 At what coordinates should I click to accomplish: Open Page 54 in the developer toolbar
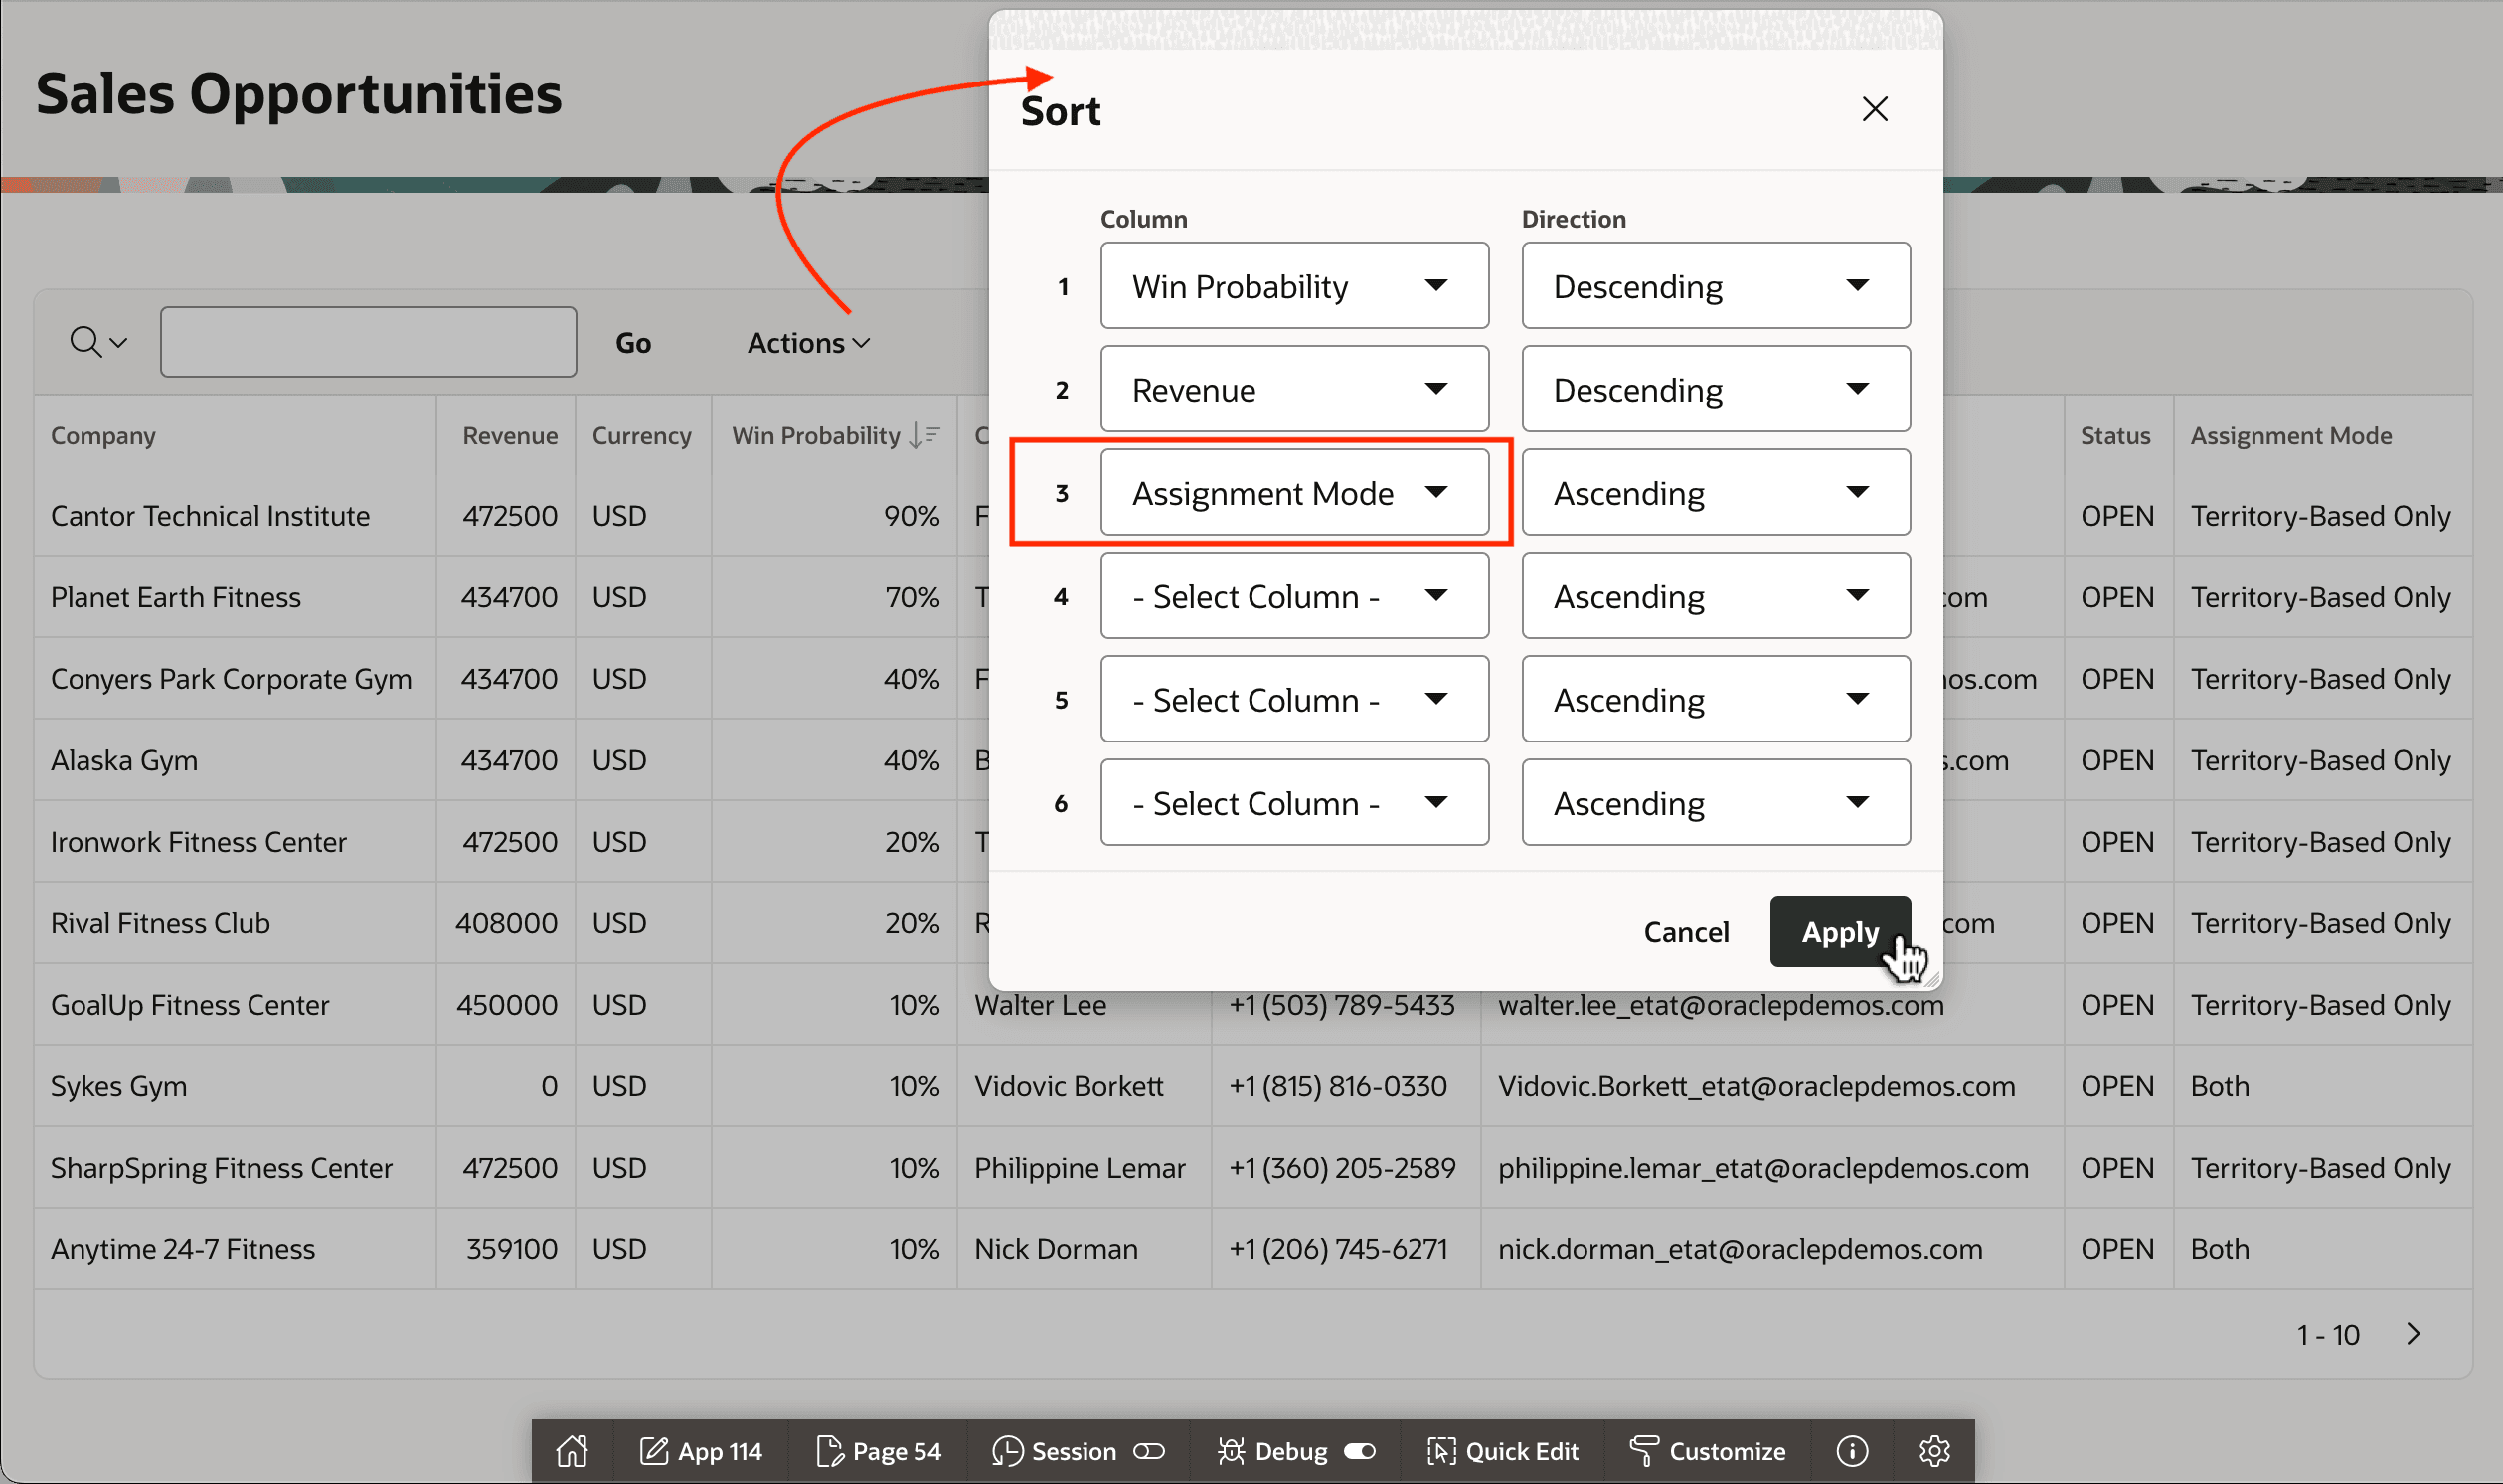click(879, 1451)
